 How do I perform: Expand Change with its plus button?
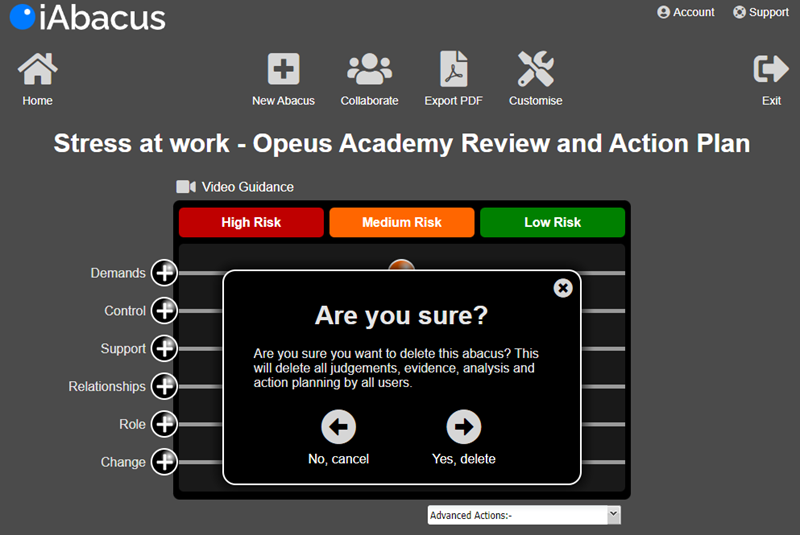(164, 462)
